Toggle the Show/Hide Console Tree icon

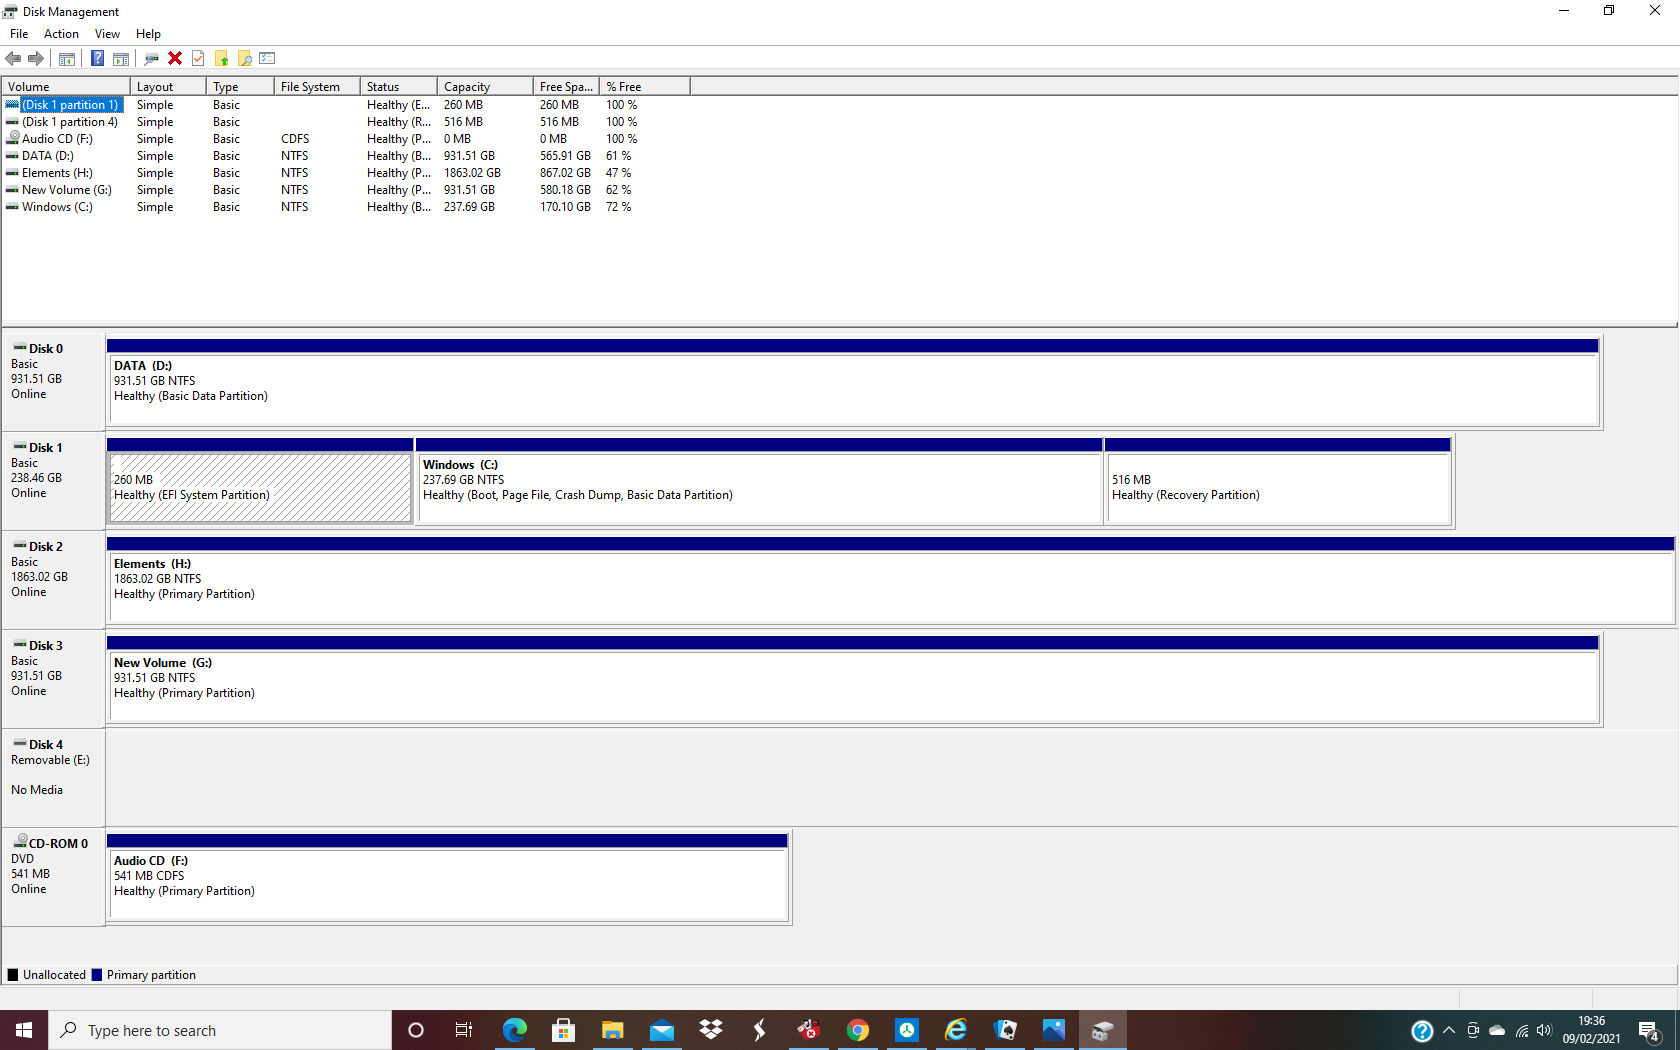(66, 58)
